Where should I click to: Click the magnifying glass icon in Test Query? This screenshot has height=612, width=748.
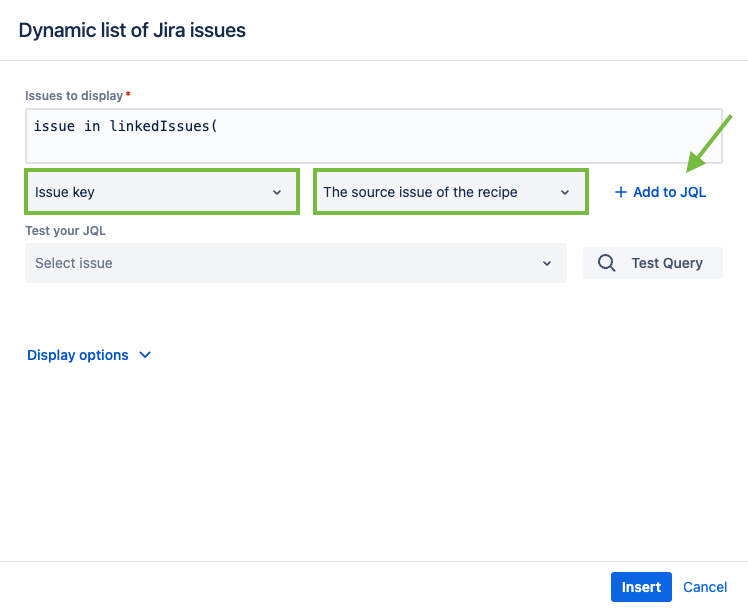tap(606, 263)
